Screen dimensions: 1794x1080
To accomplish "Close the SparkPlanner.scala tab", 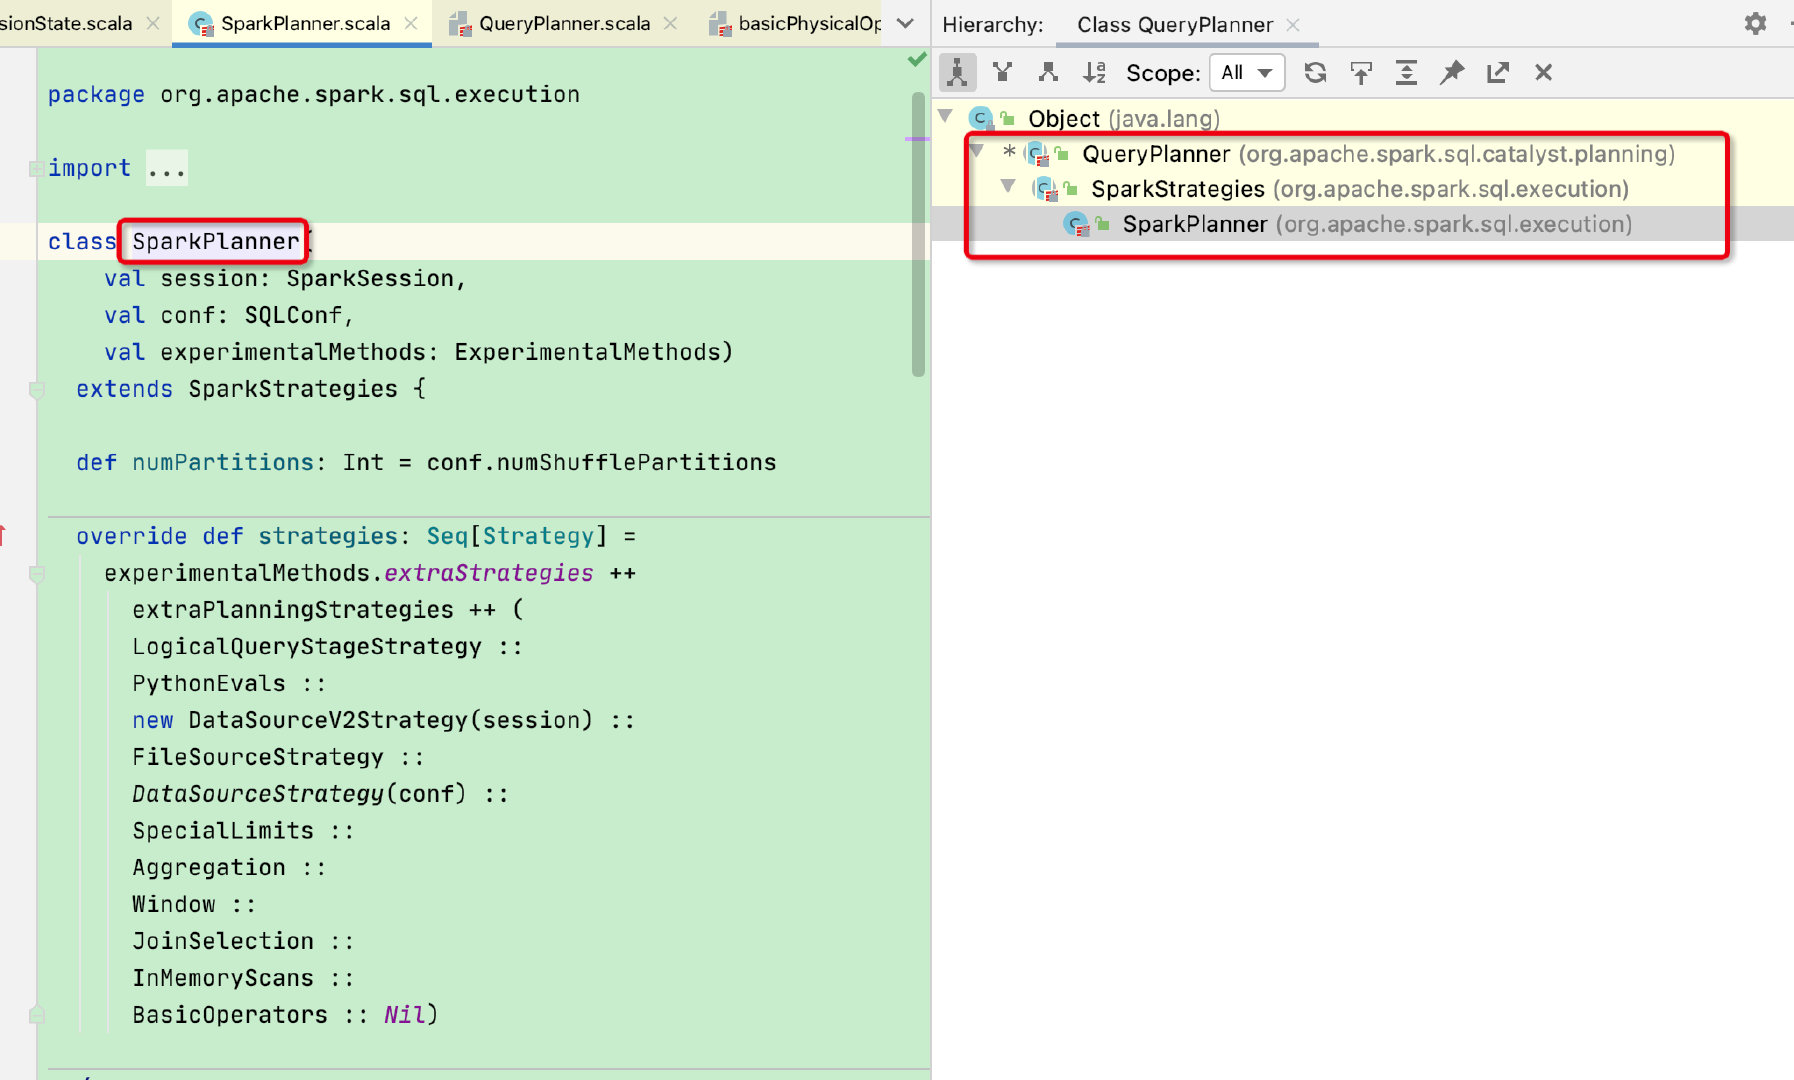I will [x=411, y=23].
